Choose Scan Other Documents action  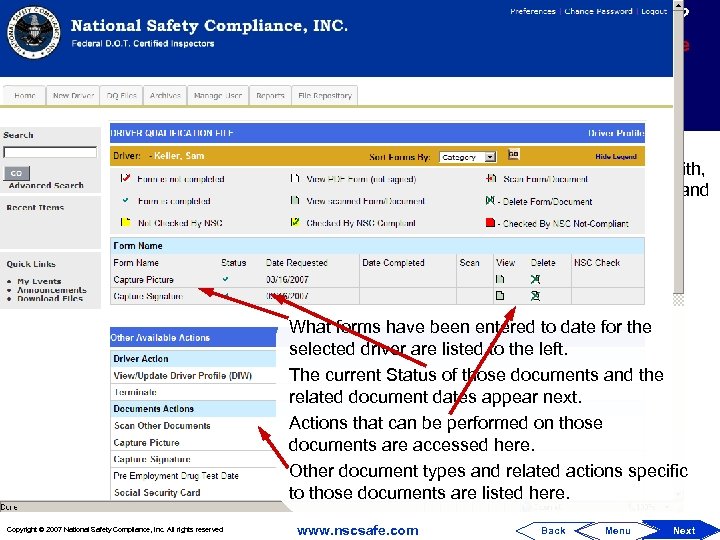(x=162, y=426)
